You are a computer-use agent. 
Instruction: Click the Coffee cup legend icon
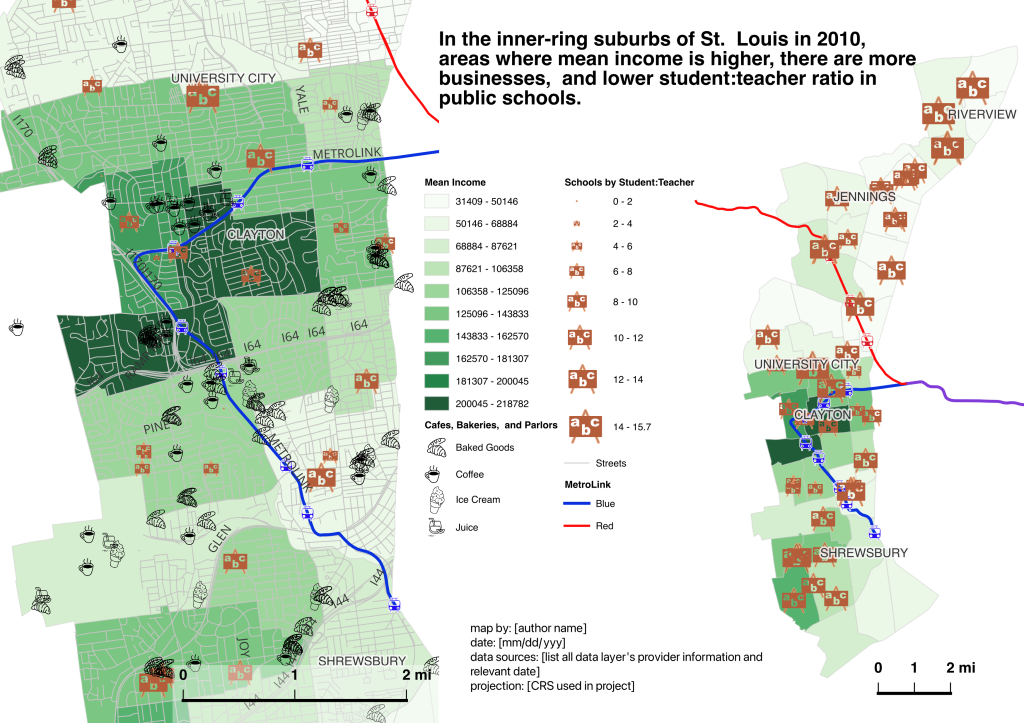pos(435,474)
